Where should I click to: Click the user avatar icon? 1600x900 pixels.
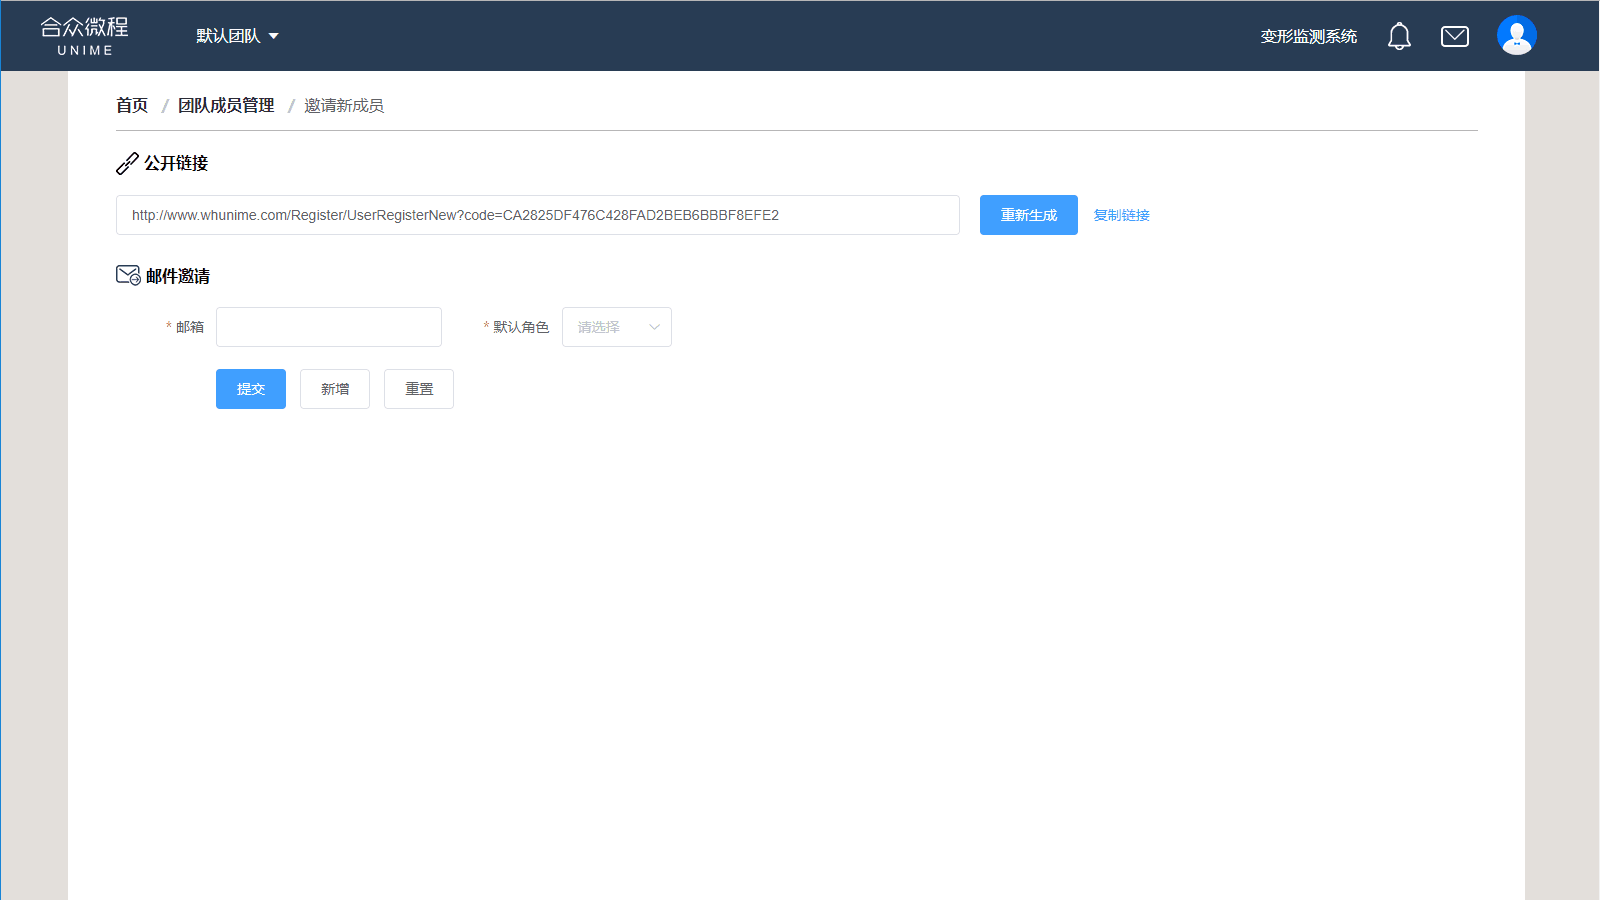point(1516,36)
